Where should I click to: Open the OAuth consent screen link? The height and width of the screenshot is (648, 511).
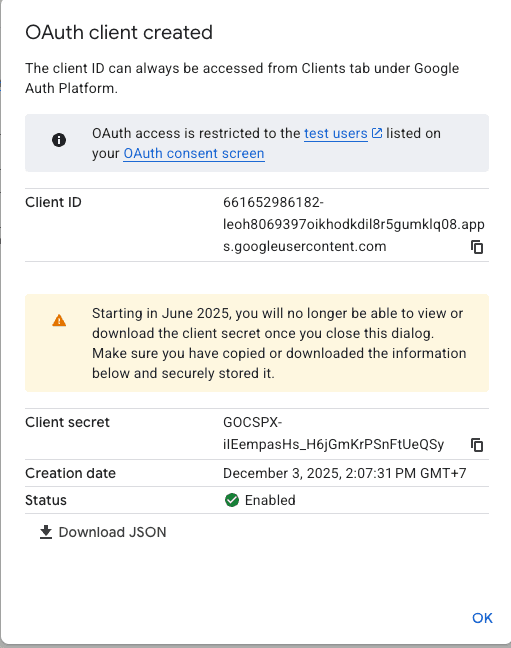pos(194,153)
